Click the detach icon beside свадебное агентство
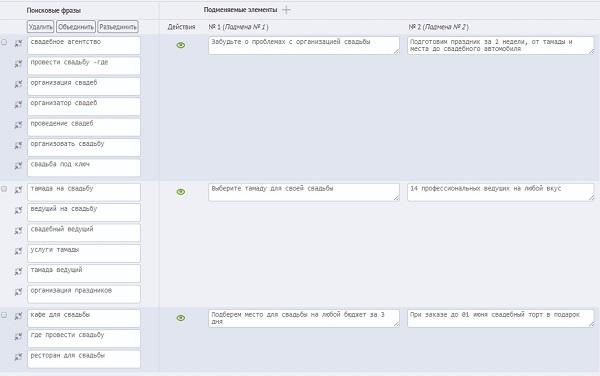The image size is (600, 376). click(x=18, y=43)
